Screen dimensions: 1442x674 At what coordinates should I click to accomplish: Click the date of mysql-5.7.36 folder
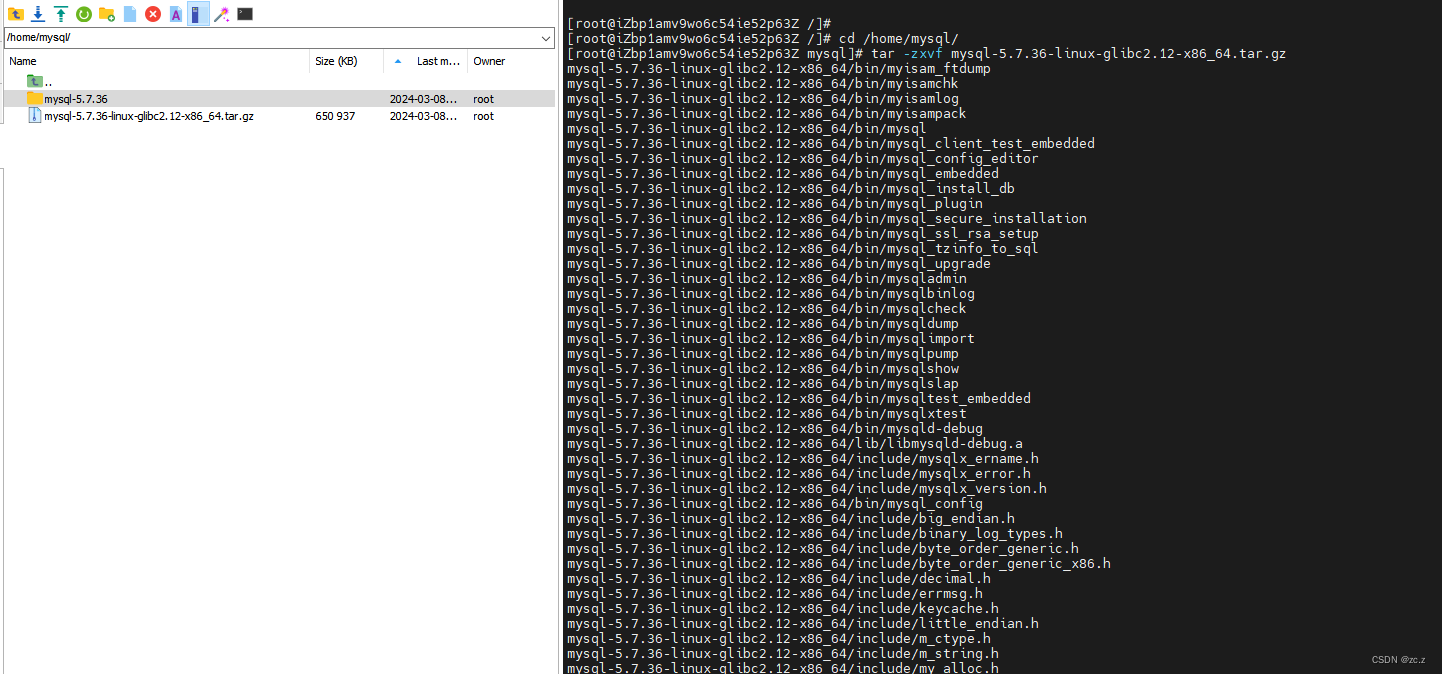point(424,99)
